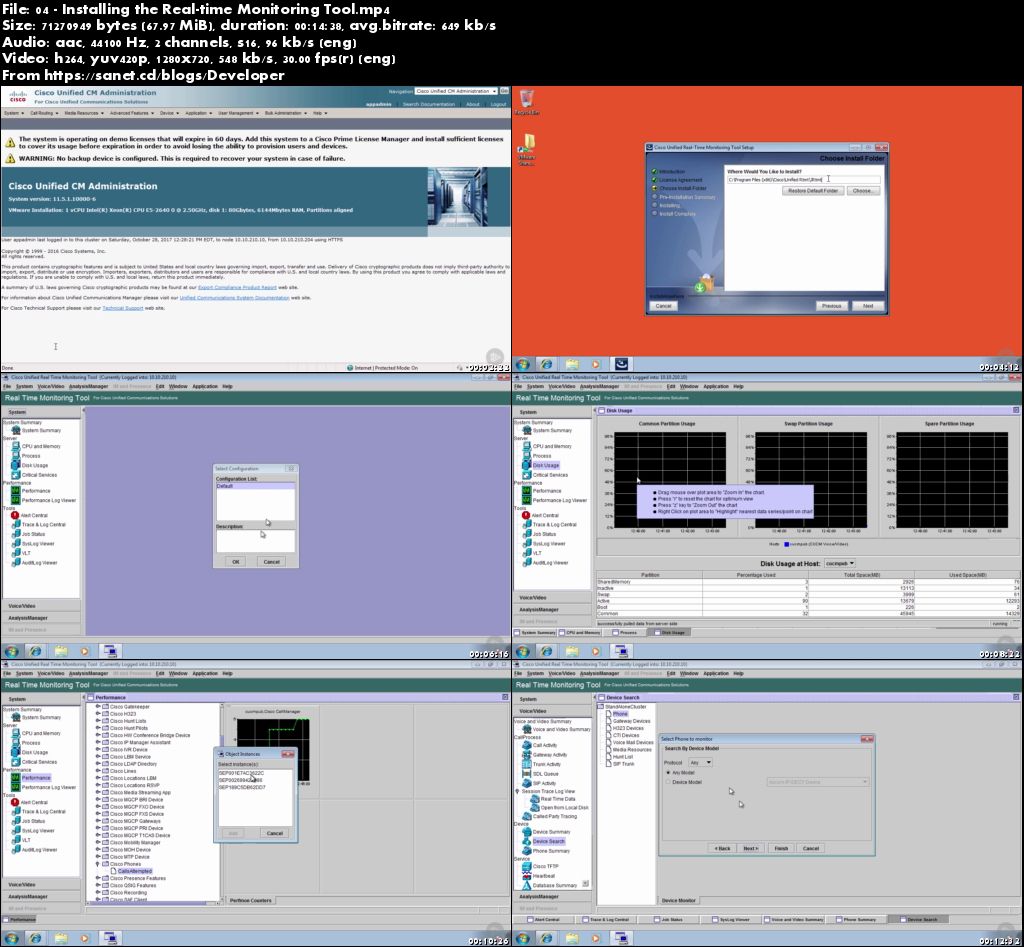Open File menu in Device Search frame
Image resolution: width=1024 pixels, height=947 pixels.
click(x=518, y=673)
